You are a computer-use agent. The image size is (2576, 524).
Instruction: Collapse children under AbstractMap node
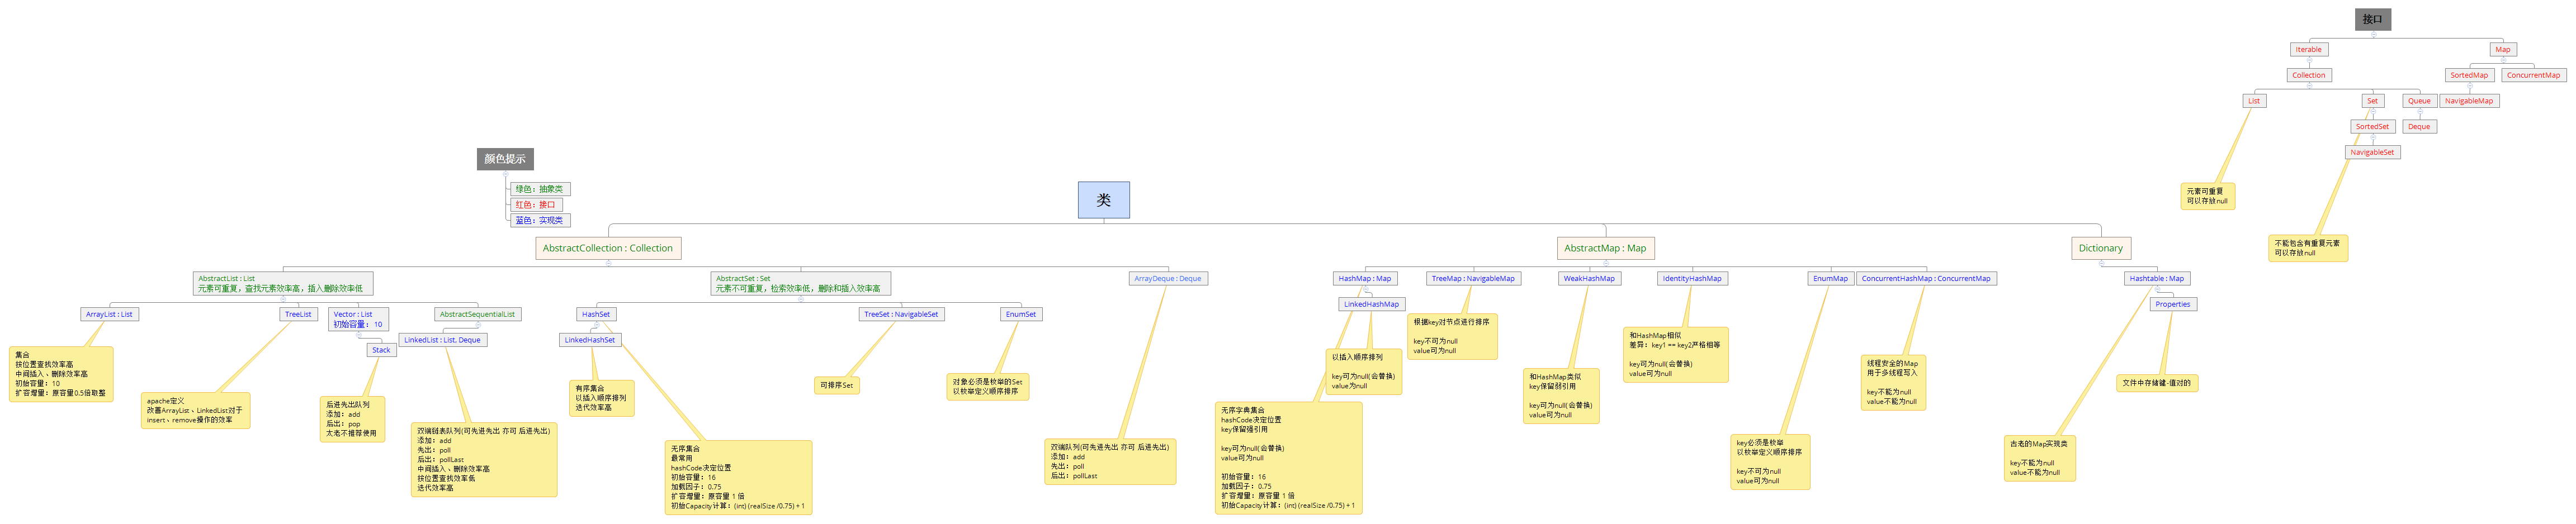[1605, 263]
